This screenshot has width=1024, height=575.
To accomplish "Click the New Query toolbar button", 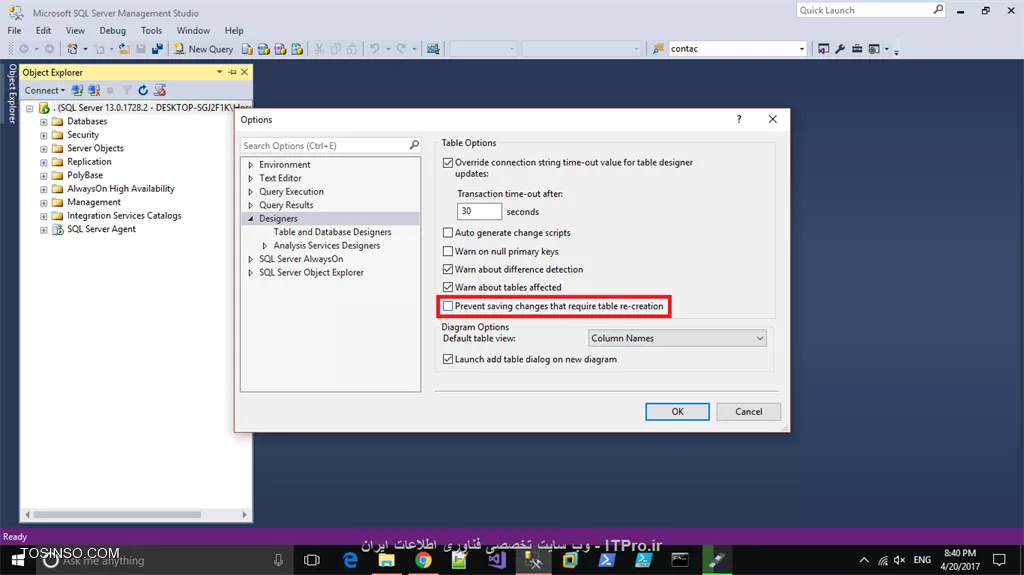I will pos(204,49).
